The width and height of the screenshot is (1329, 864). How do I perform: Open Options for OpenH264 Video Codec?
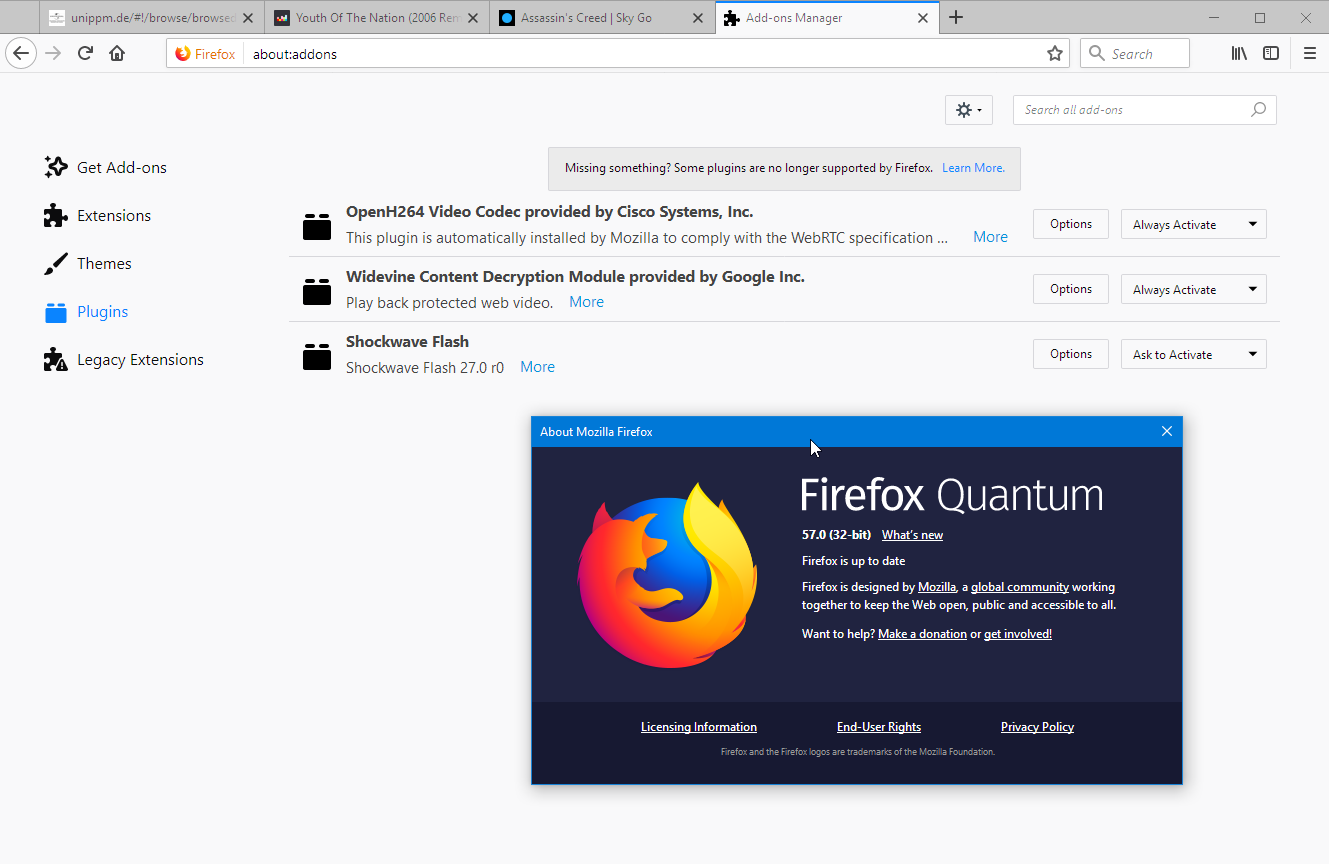pos(1071,224)
